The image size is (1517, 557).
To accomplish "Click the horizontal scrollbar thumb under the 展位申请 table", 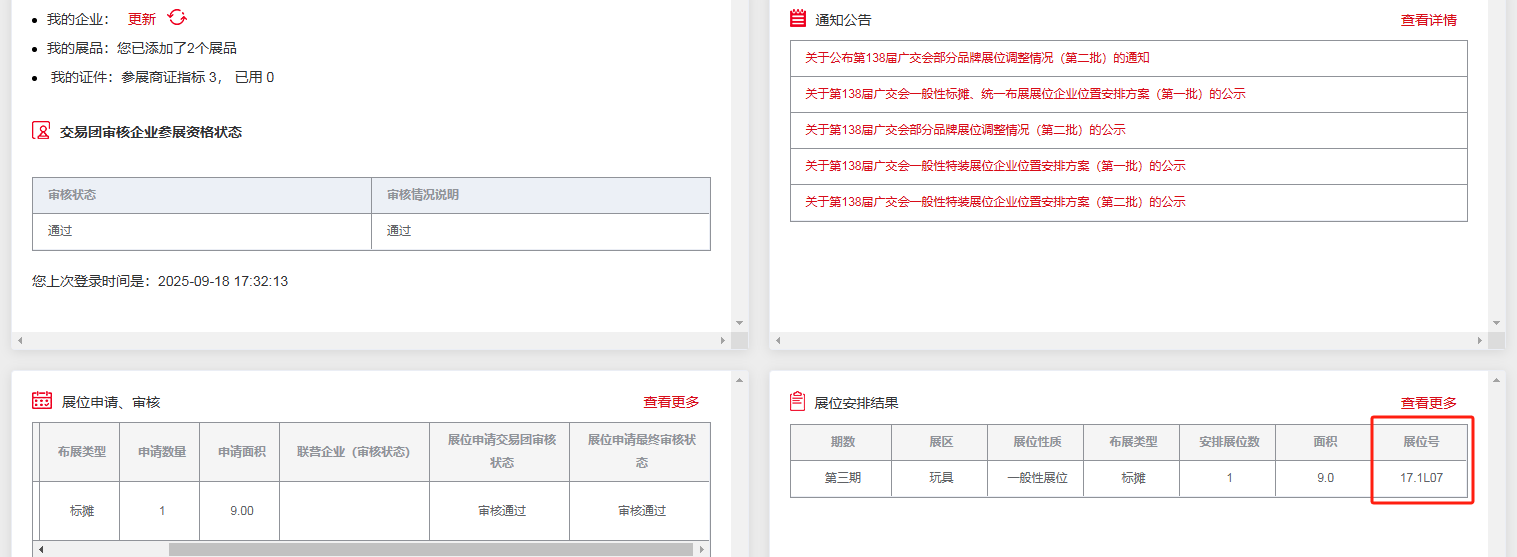I will (x=430, y=549).
